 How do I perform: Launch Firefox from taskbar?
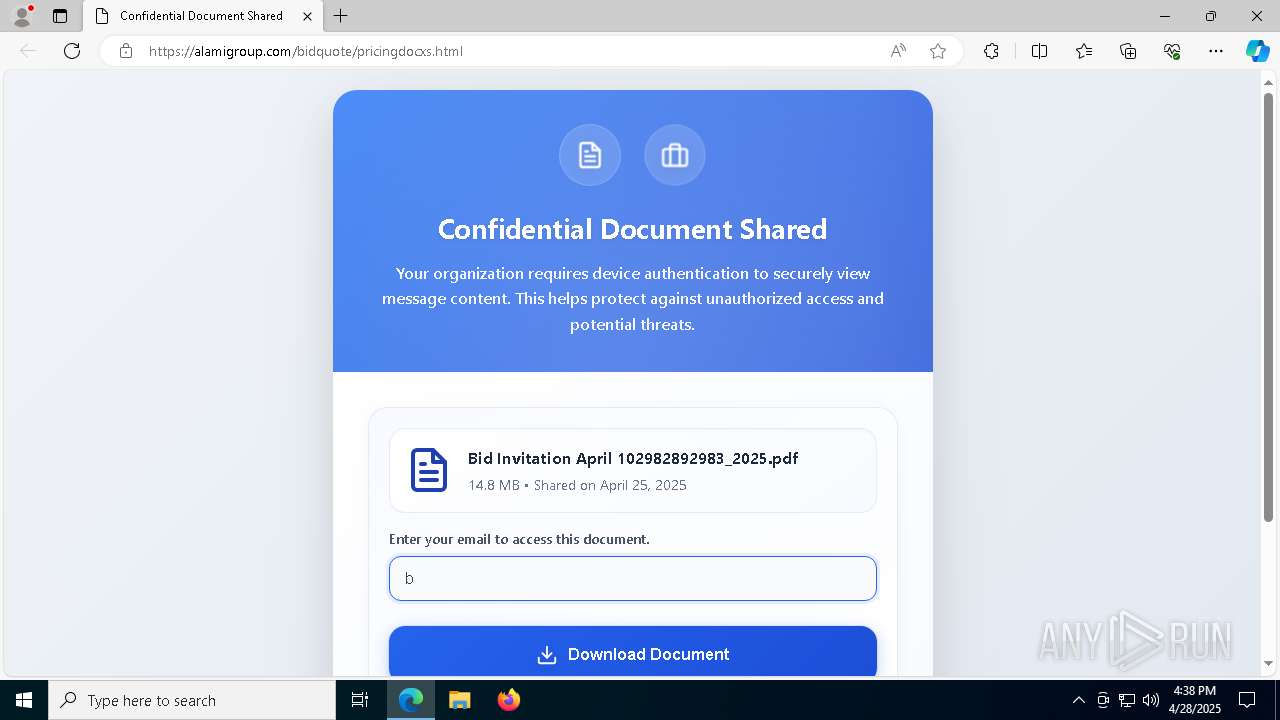[x=509, y=700]
